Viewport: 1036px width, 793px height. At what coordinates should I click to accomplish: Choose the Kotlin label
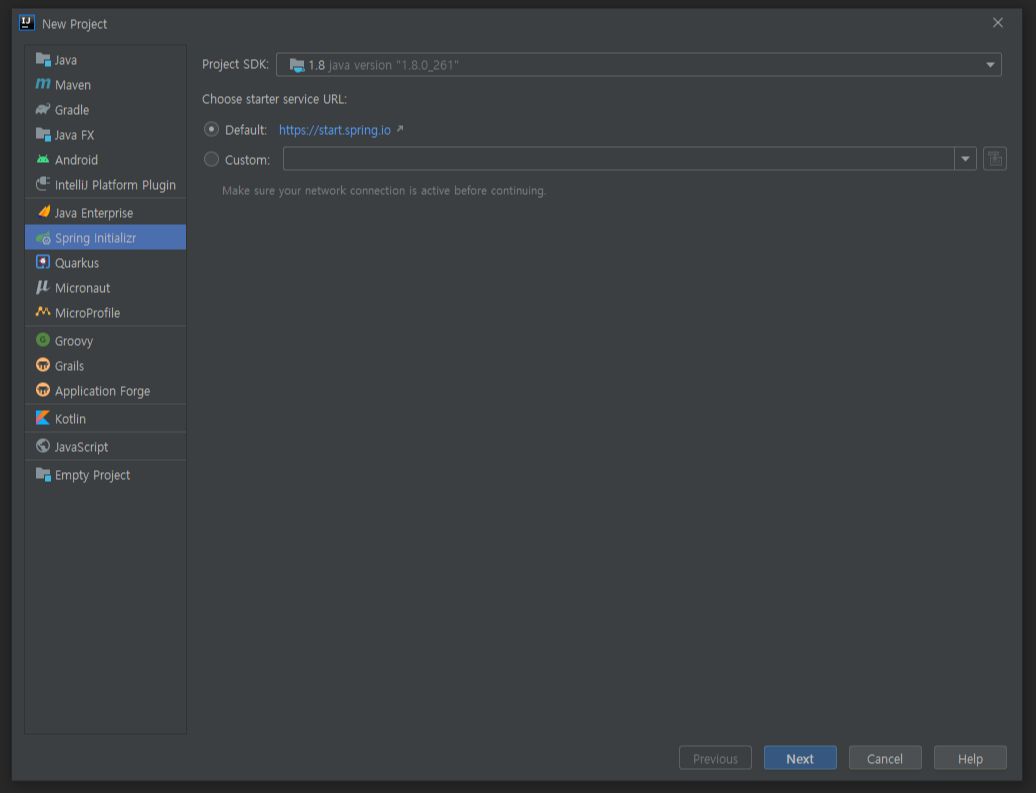coord(71,419)
